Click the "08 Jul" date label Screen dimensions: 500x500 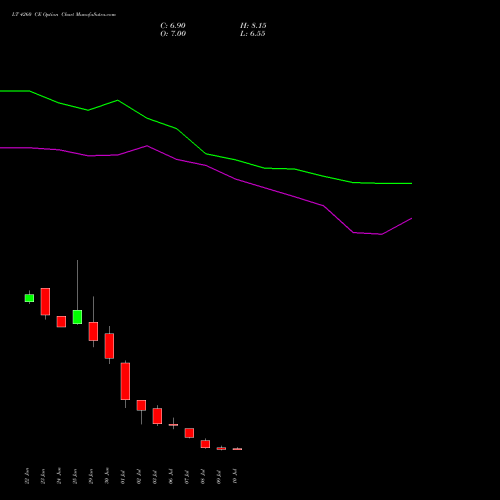coord(203,477)
